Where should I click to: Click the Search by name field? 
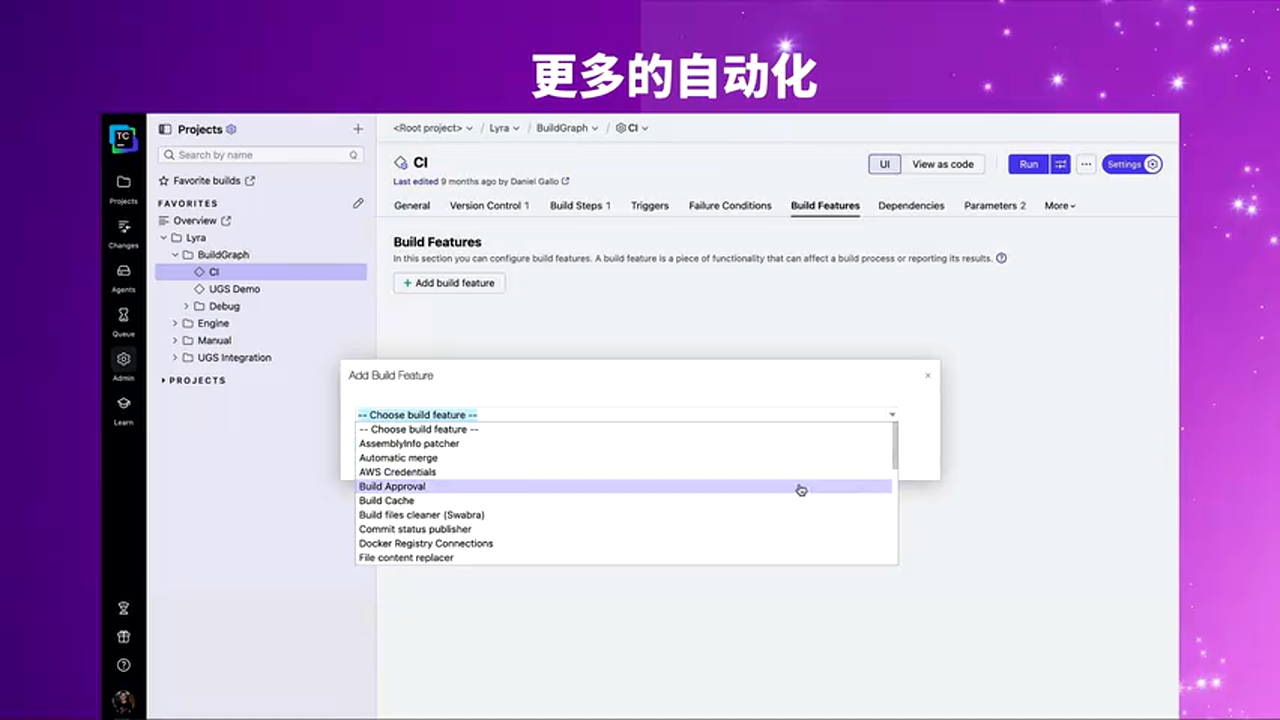(x=258, y=155)
